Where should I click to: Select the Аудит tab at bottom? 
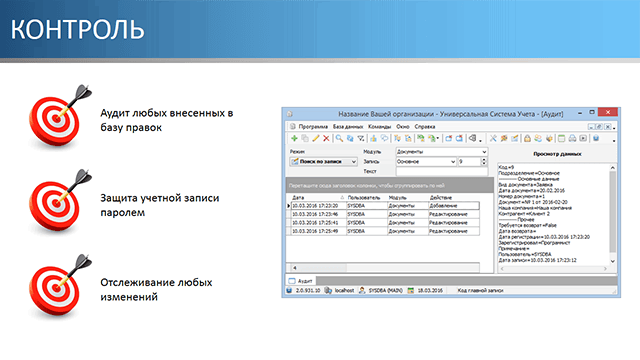[301, 281]
